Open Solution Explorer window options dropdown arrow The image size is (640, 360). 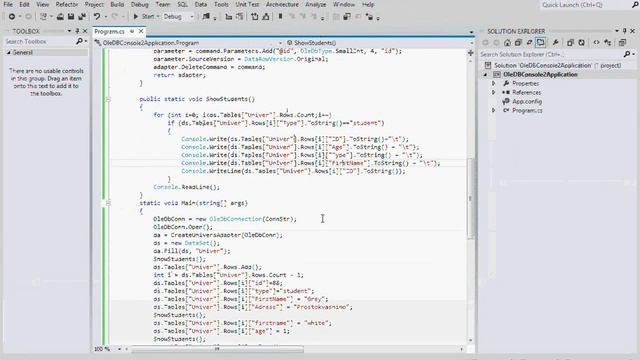coord(617,31)
